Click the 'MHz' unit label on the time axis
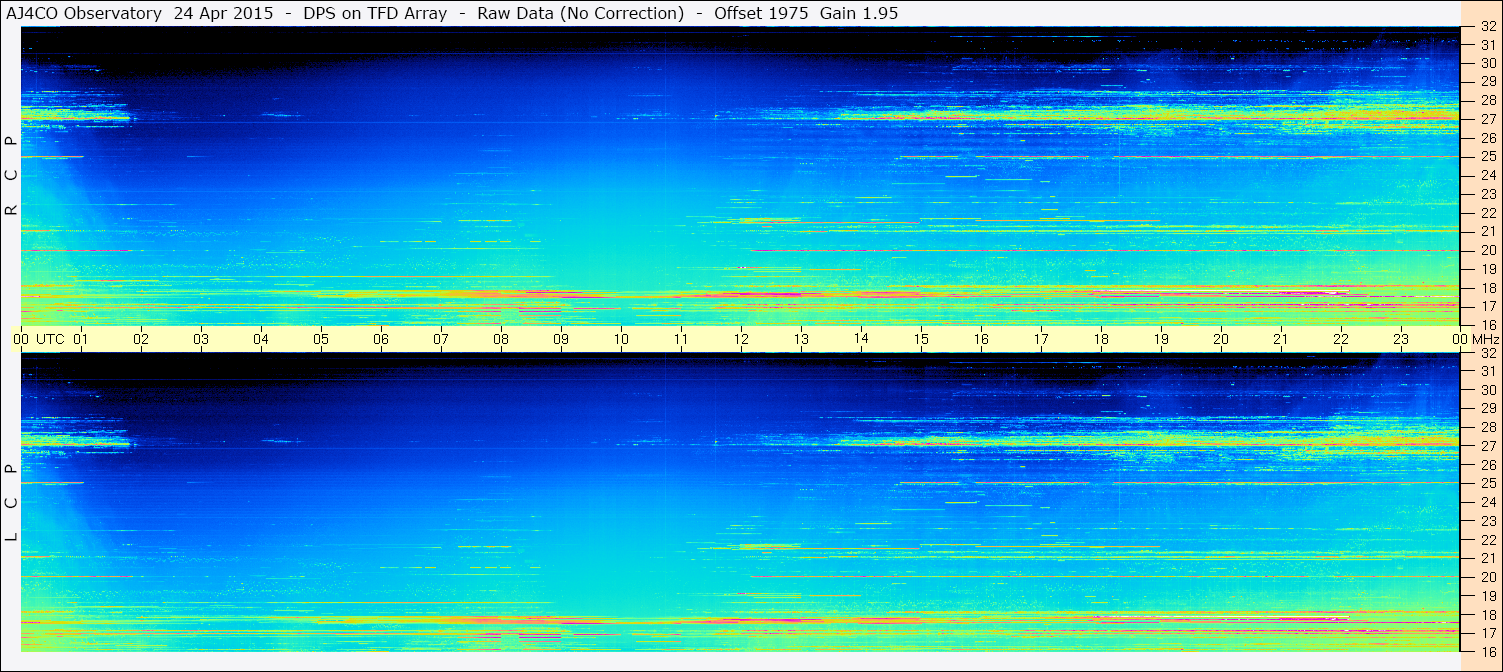Screen dimensions: 1503x672 tap(1484, 339)
